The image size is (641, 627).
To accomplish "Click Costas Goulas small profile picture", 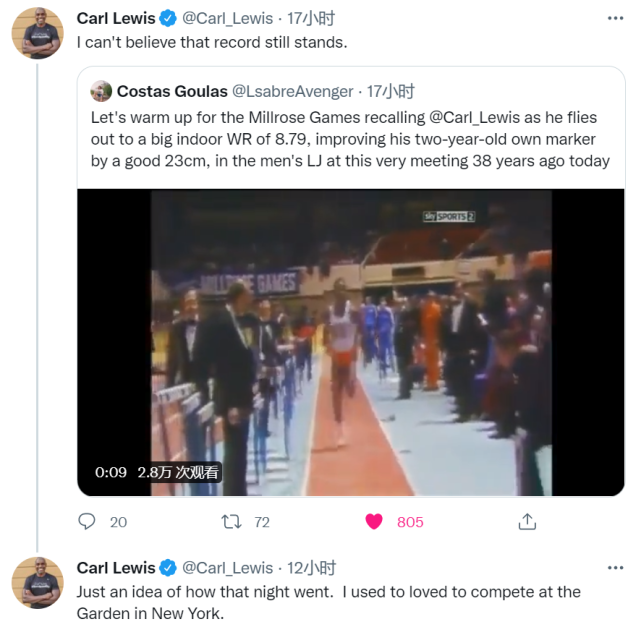I will coord(101,91).
